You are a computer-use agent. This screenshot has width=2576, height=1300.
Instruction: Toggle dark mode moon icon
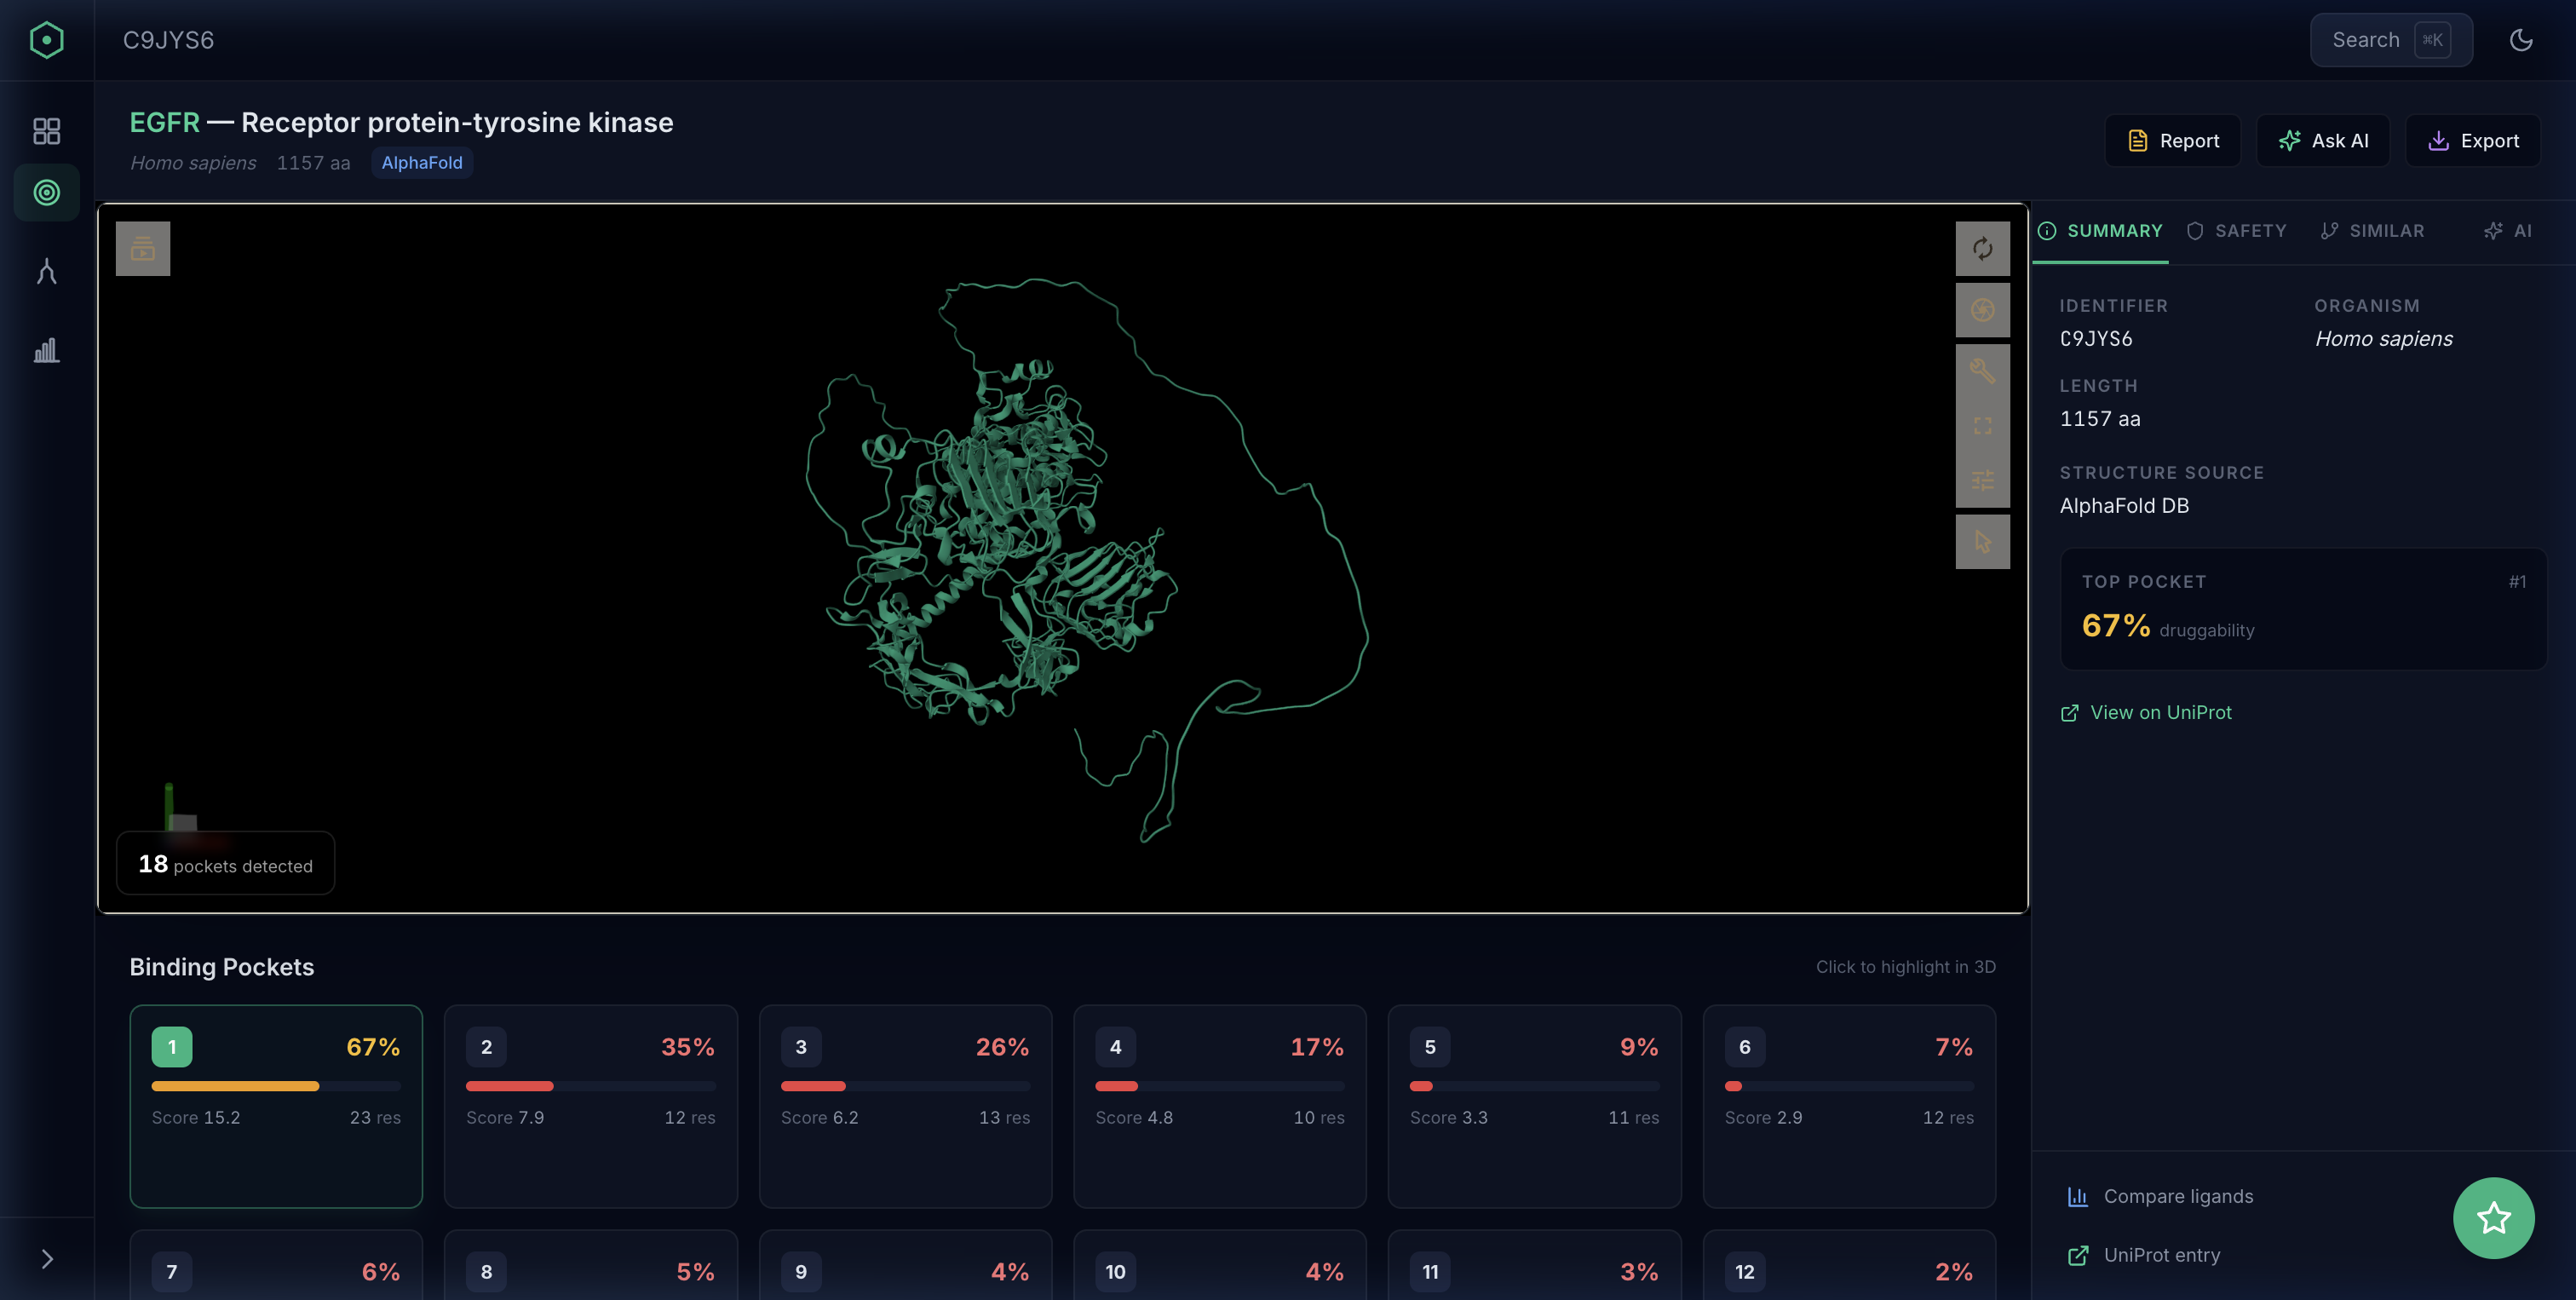pos(2520,40)
